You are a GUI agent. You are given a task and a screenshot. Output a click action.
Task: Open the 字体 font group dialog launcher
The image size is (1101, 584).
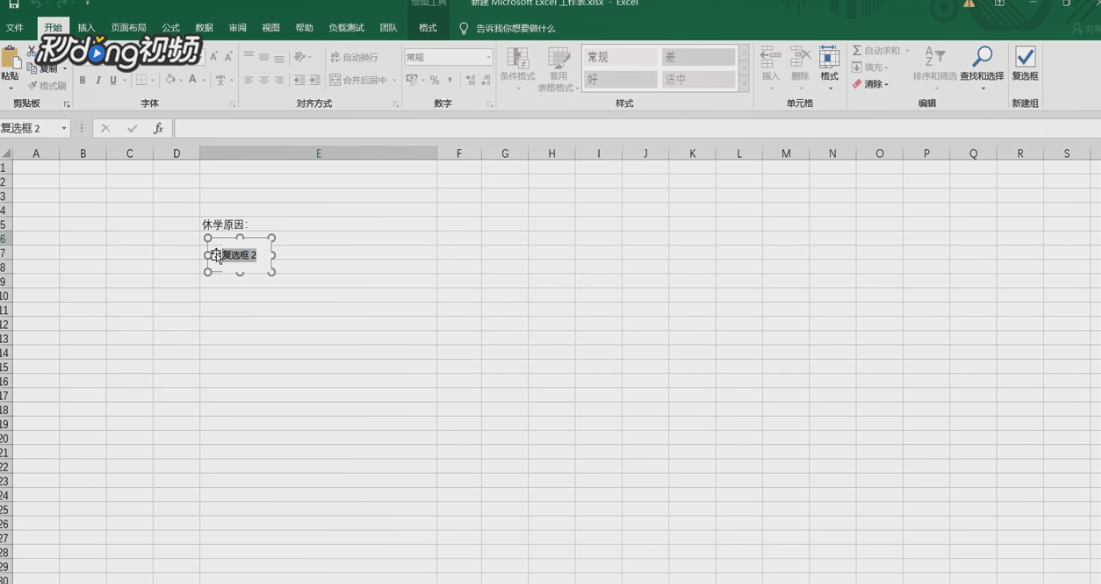232,105
